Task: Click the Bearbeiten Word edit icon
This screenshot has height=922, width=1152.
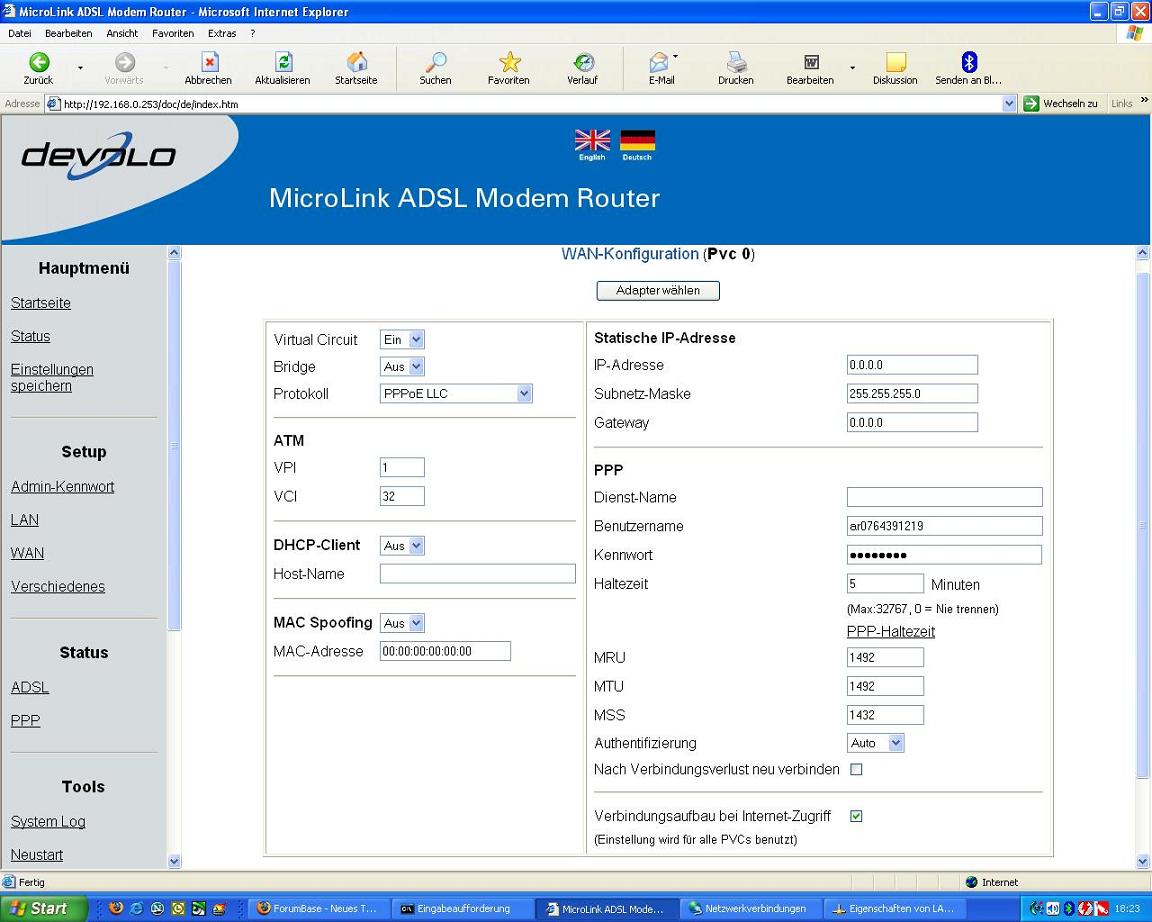Action: [x=811, y=62]
